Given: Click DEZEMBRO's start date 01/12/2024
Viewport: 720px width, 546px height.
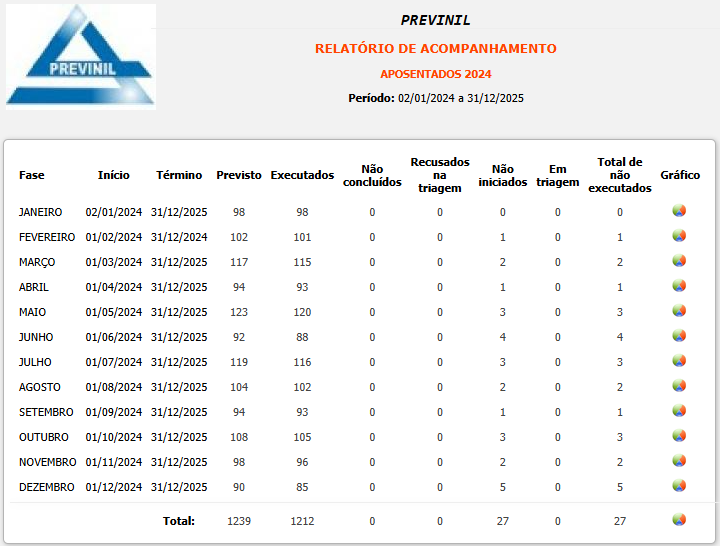Looking at the screenshot, I should pyautogui.click(x=113, y=487).
